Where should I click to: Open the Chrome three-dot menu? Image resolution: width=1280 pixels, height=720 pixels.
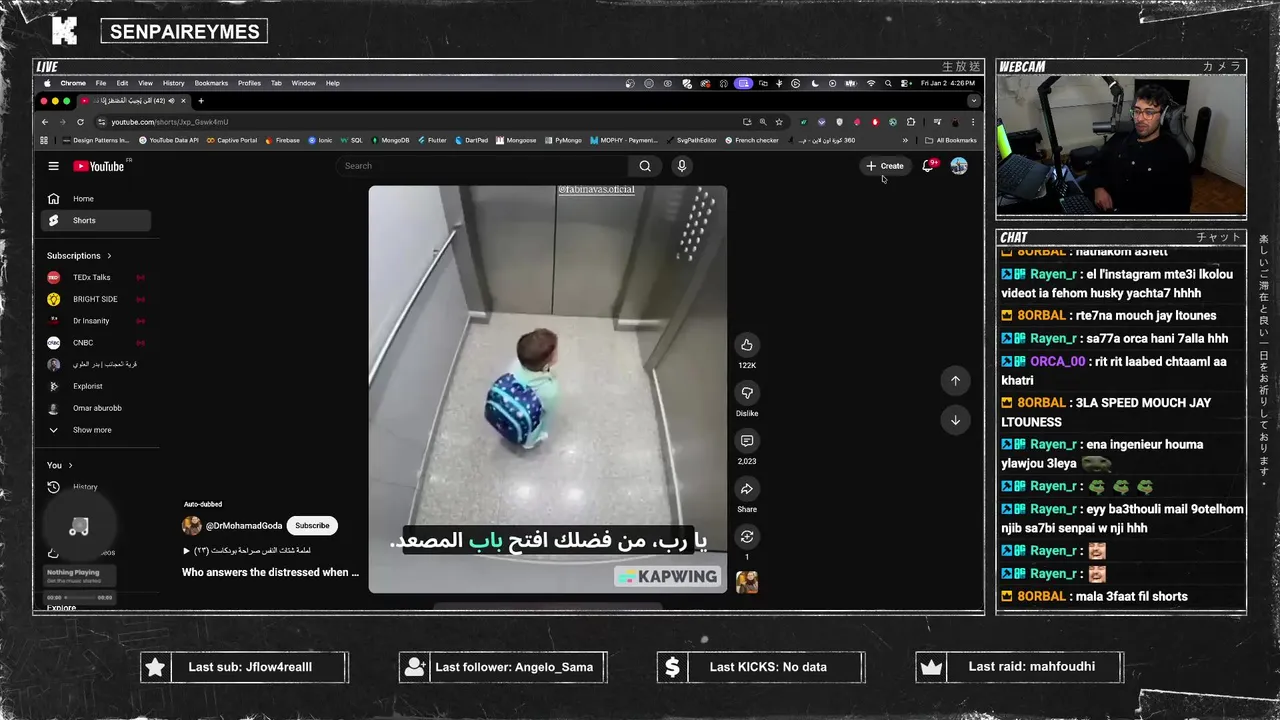[973, 122]
